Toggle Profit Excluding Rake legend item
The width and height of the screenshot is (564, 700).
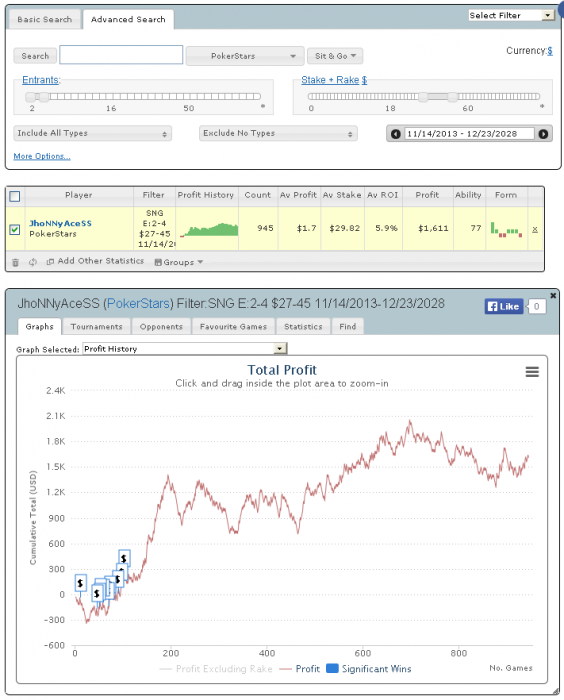216,669
